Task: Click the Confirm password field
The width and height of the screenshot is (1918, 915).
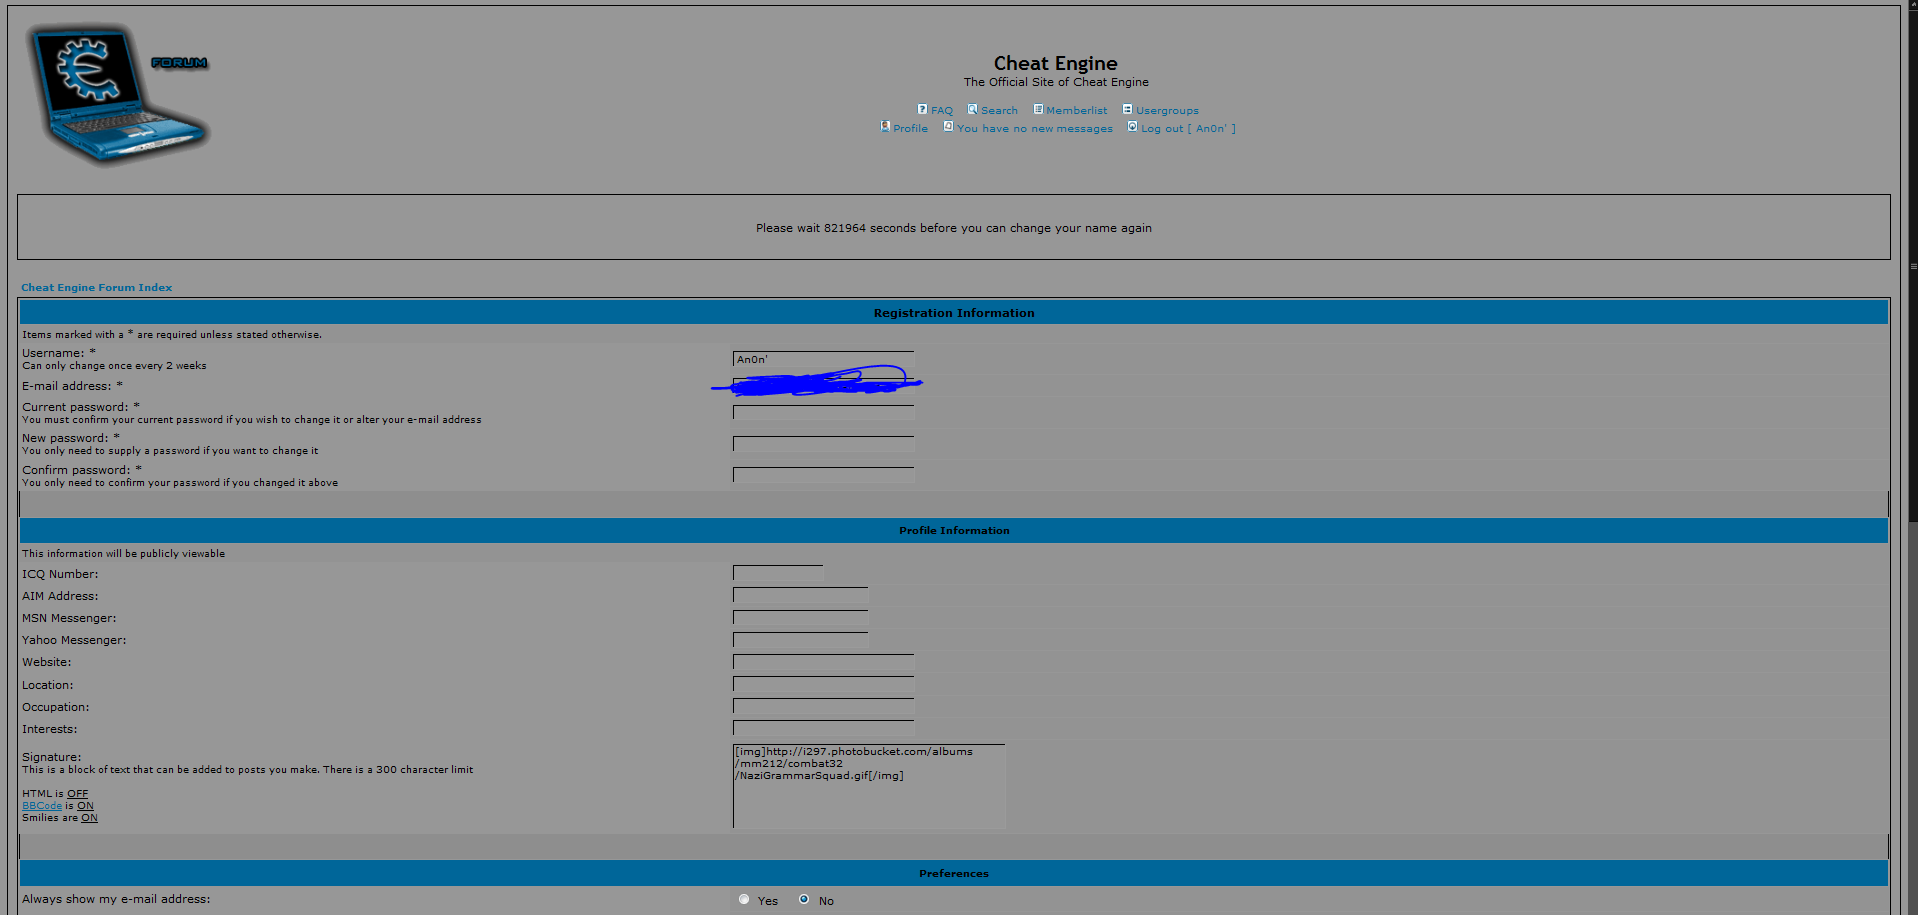Action: (823, 475)
